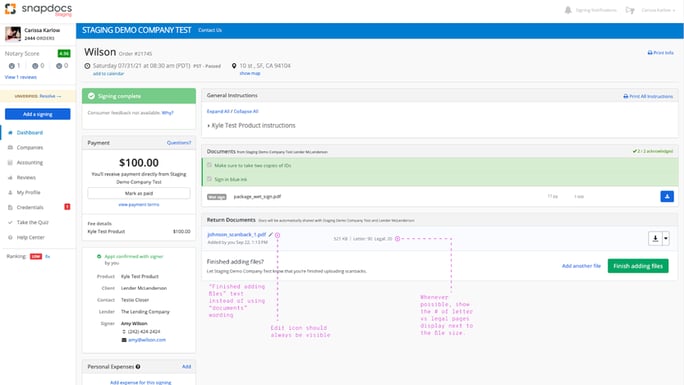Open My Profile in the sidebar
This screenshot has width=684, height=385.
coord(28,192)
